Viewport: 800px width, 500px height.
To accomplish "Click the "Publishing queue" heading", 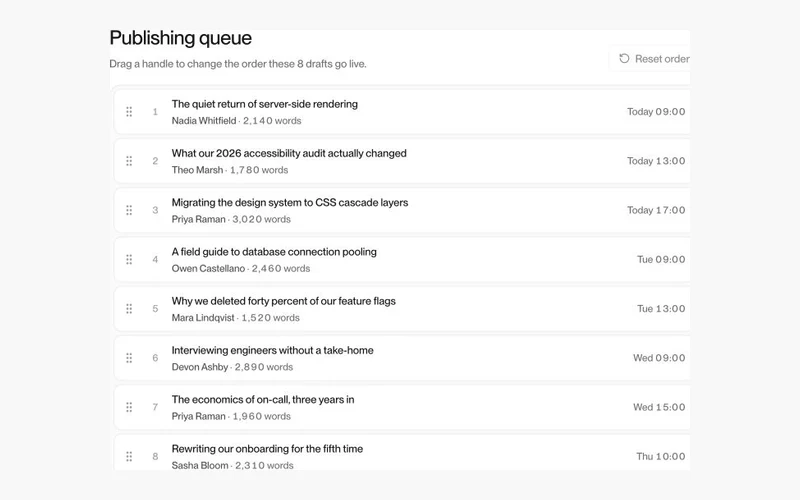I will [x=181, y=38].
